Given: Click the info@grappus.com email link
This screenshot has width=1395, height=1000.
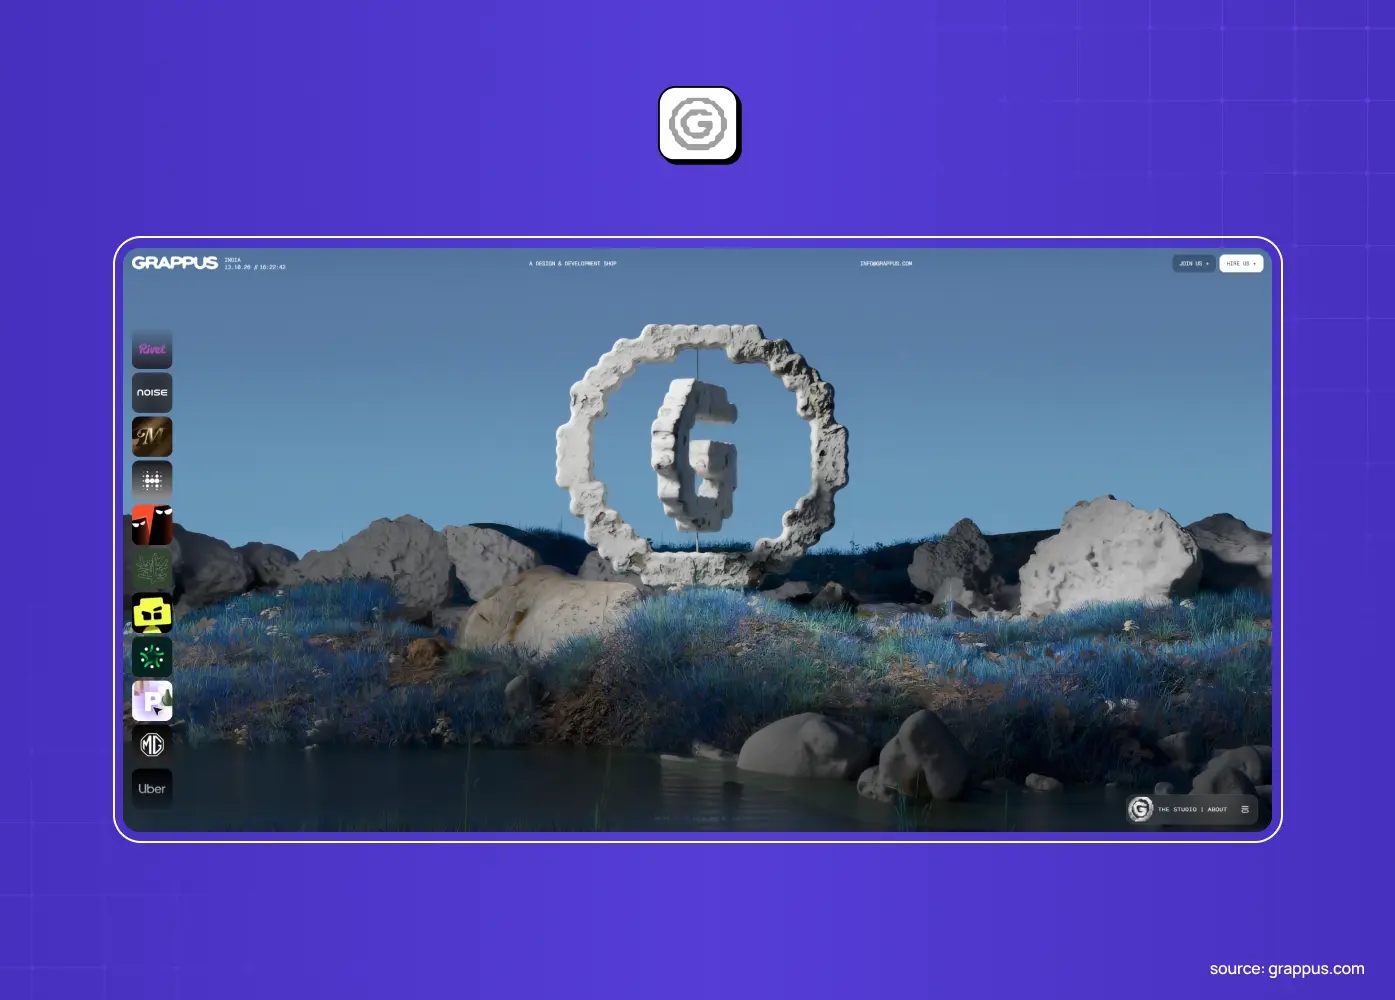Looking at the screenshot, I should click(886, 264).
